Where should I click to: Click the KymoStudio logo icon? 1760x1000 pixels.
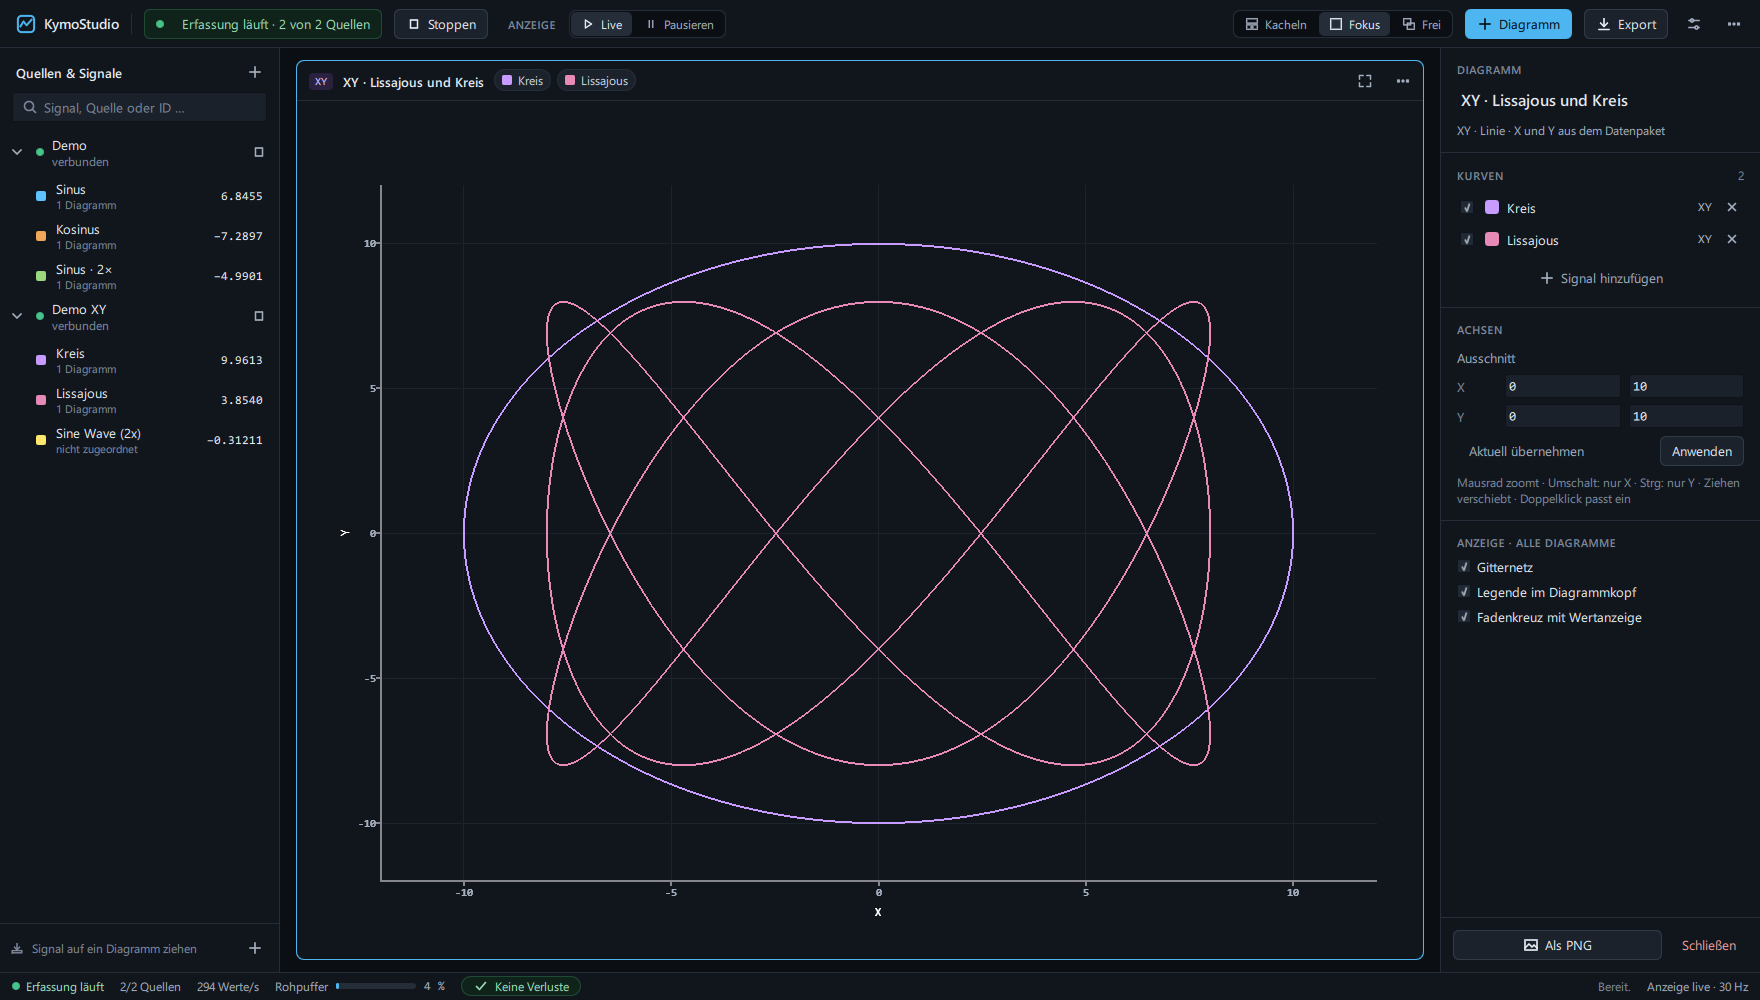coord(26,24)
